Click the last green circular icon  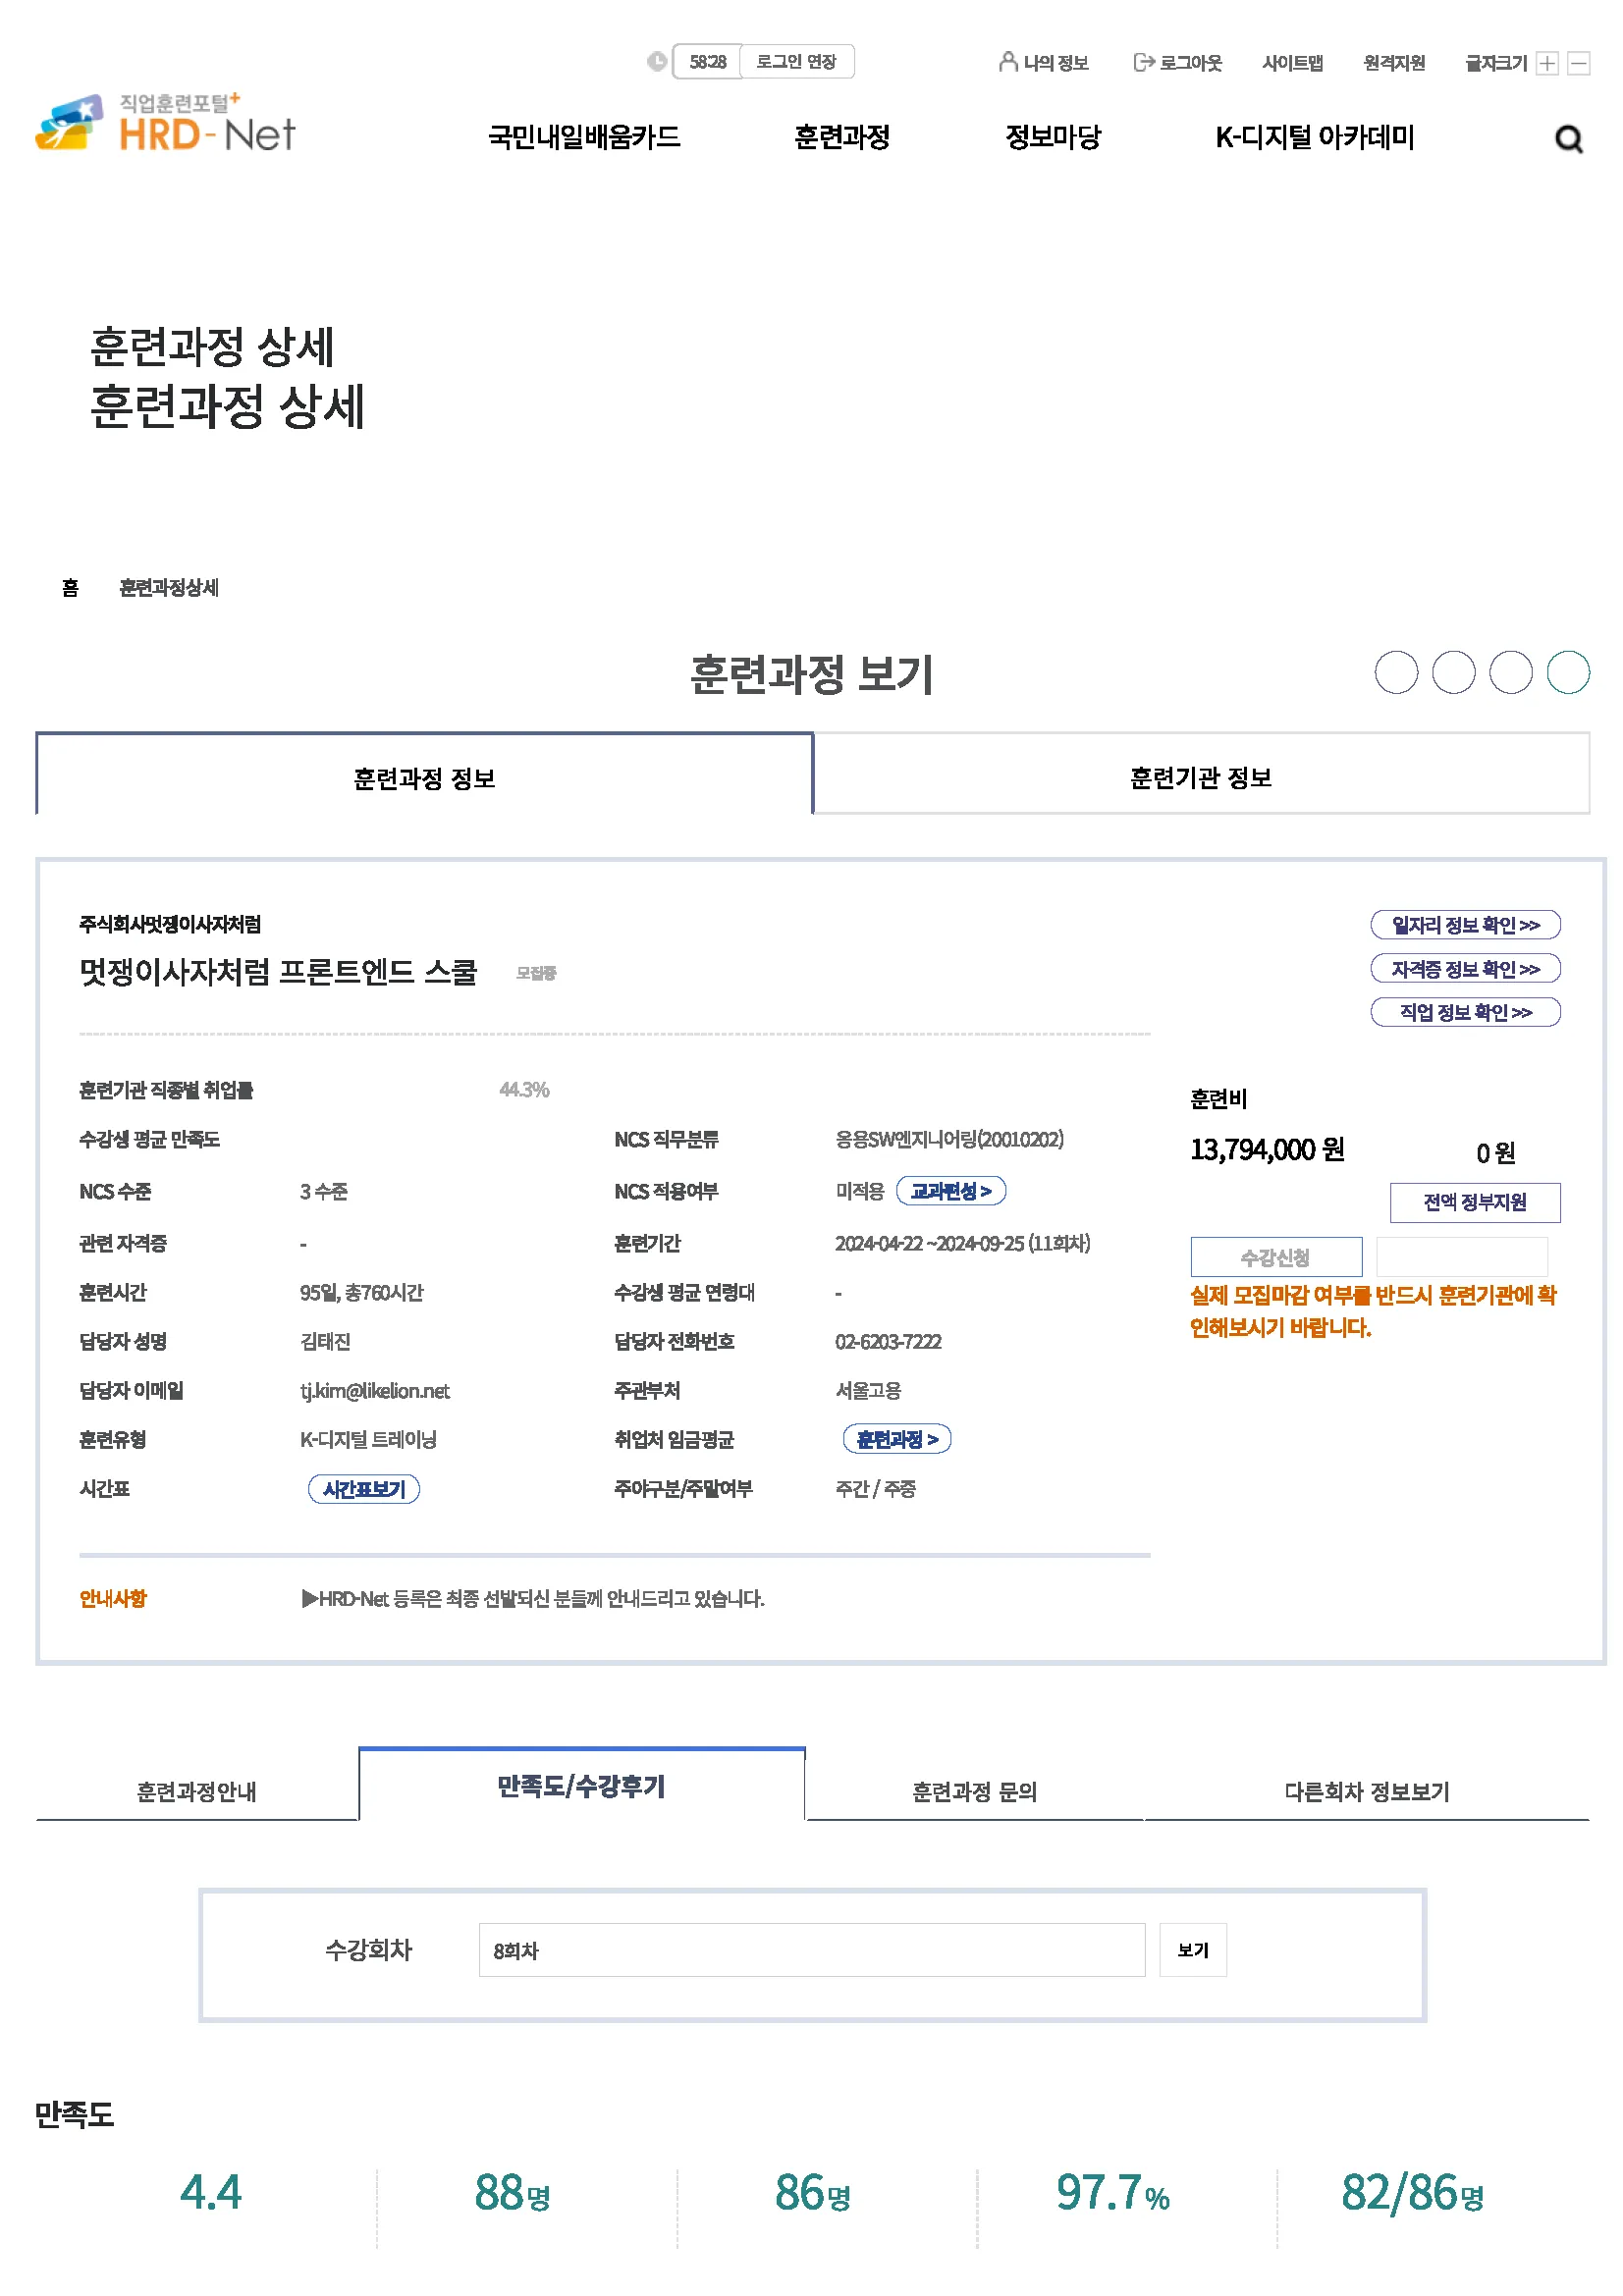click(x=1567, y=672)
